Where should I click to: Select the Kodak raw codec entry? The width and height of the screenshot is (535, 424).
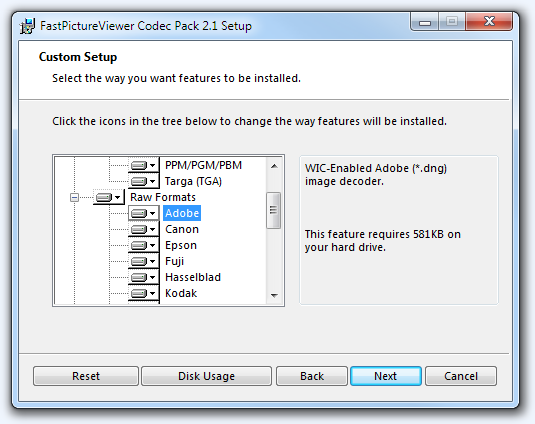point(181,293)
